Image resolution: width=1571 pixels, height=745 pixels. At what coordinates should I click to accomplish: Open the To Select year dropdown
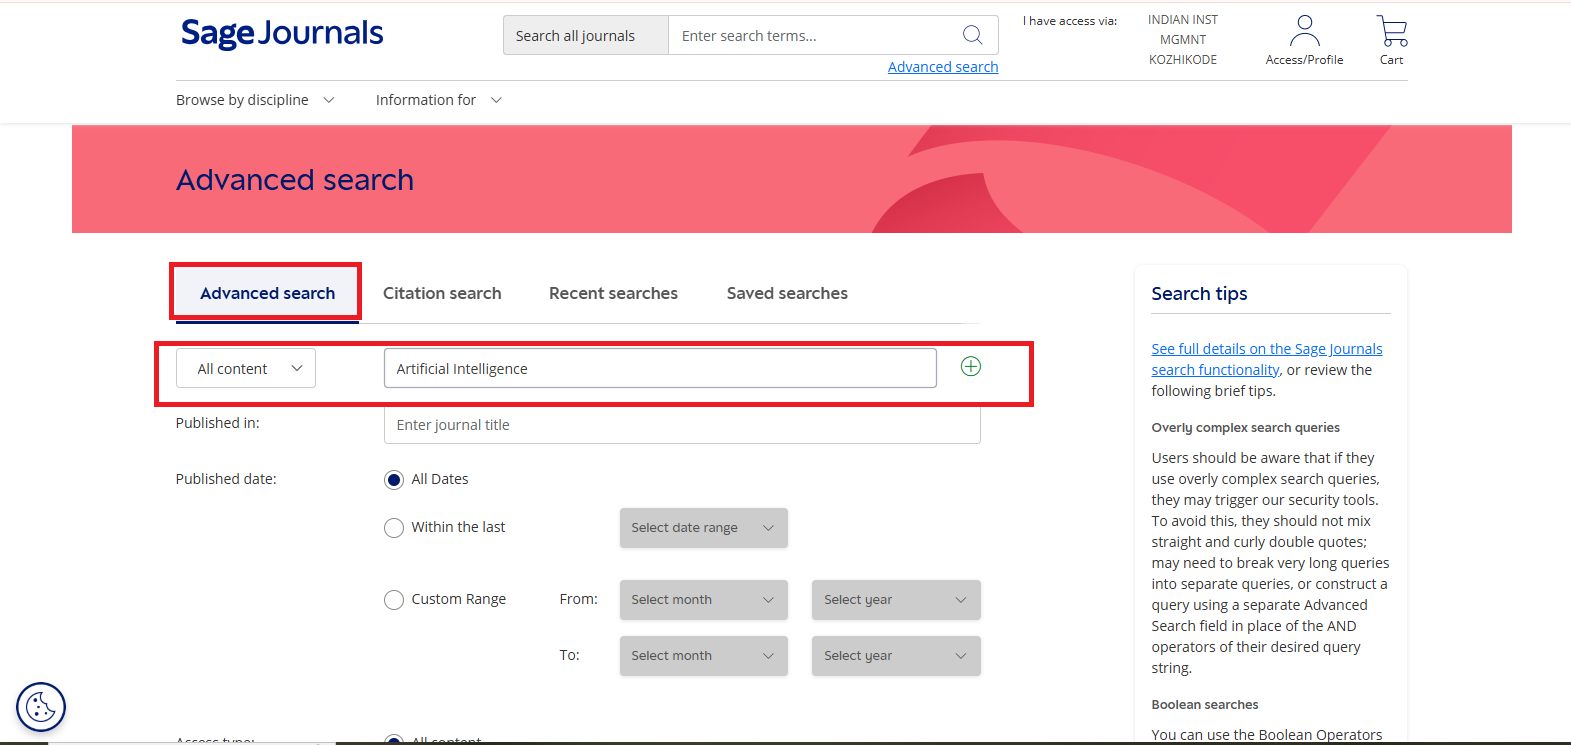895,656
